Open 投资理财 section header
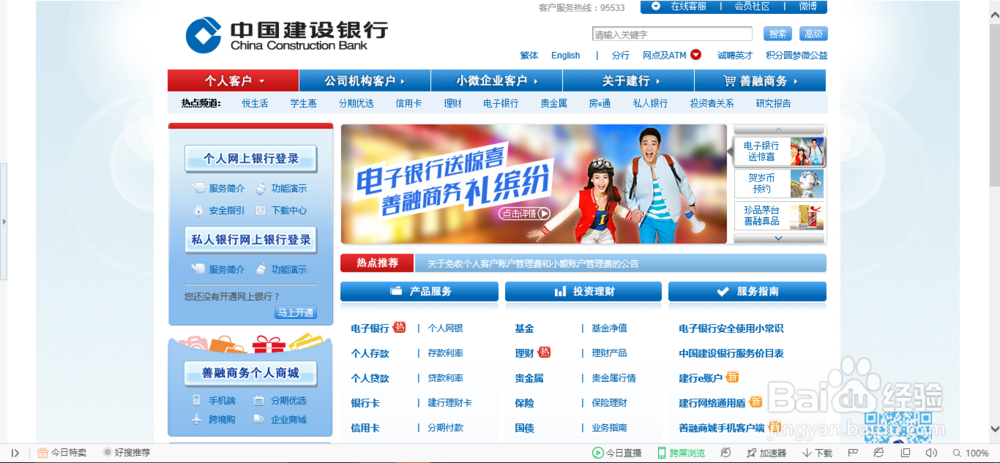 coord(584,291)
